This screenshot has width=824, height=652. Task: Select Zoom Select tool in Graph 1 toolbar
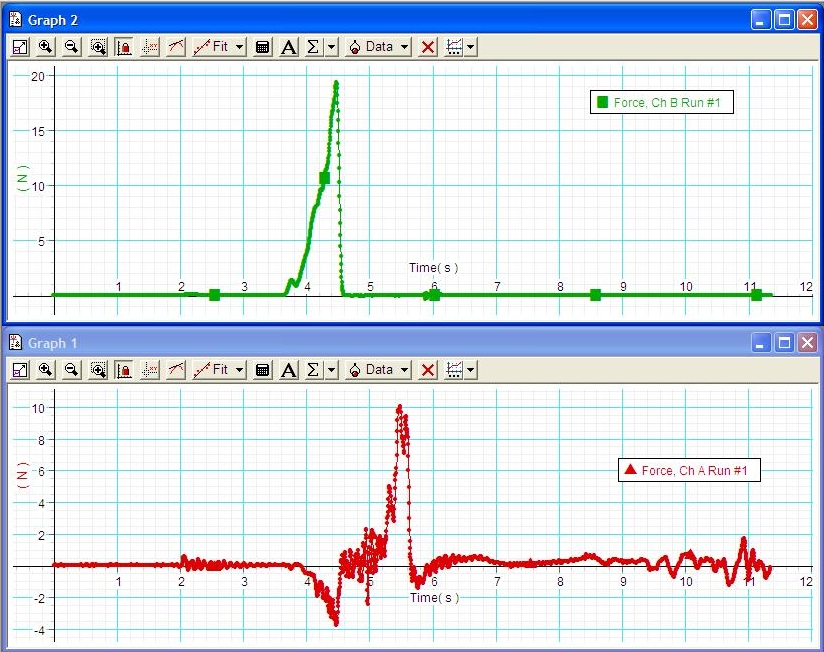[x=98, y=370]
